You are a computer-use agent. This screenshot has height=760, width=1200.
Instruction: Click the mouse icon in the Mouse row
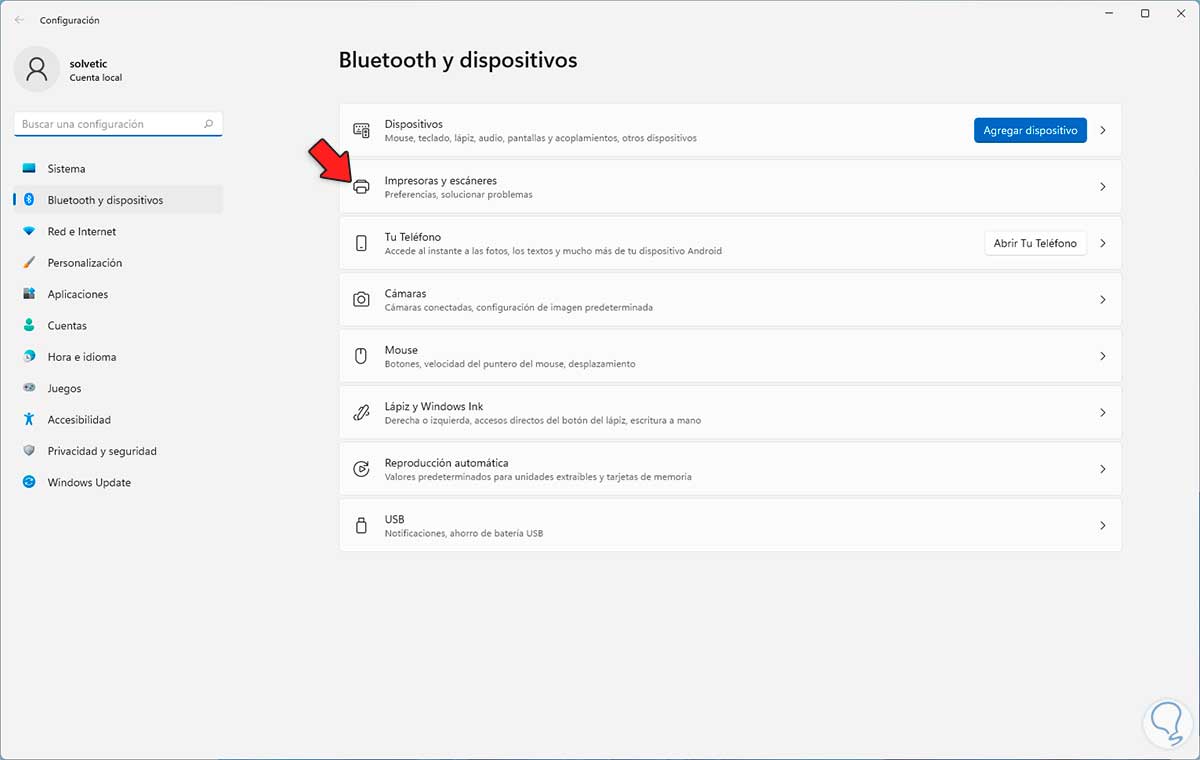click(x=361, y=356)
